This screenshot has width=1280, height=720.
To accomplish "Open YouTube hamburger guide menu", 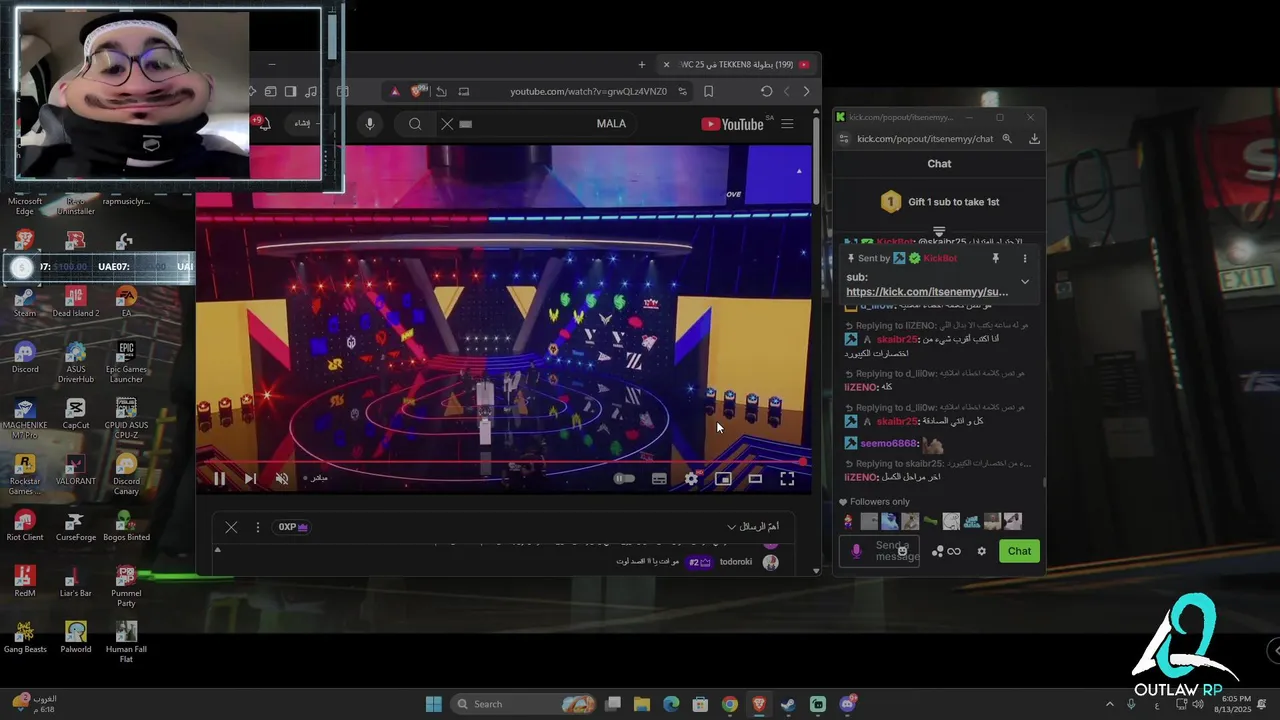I will point(787,124).
